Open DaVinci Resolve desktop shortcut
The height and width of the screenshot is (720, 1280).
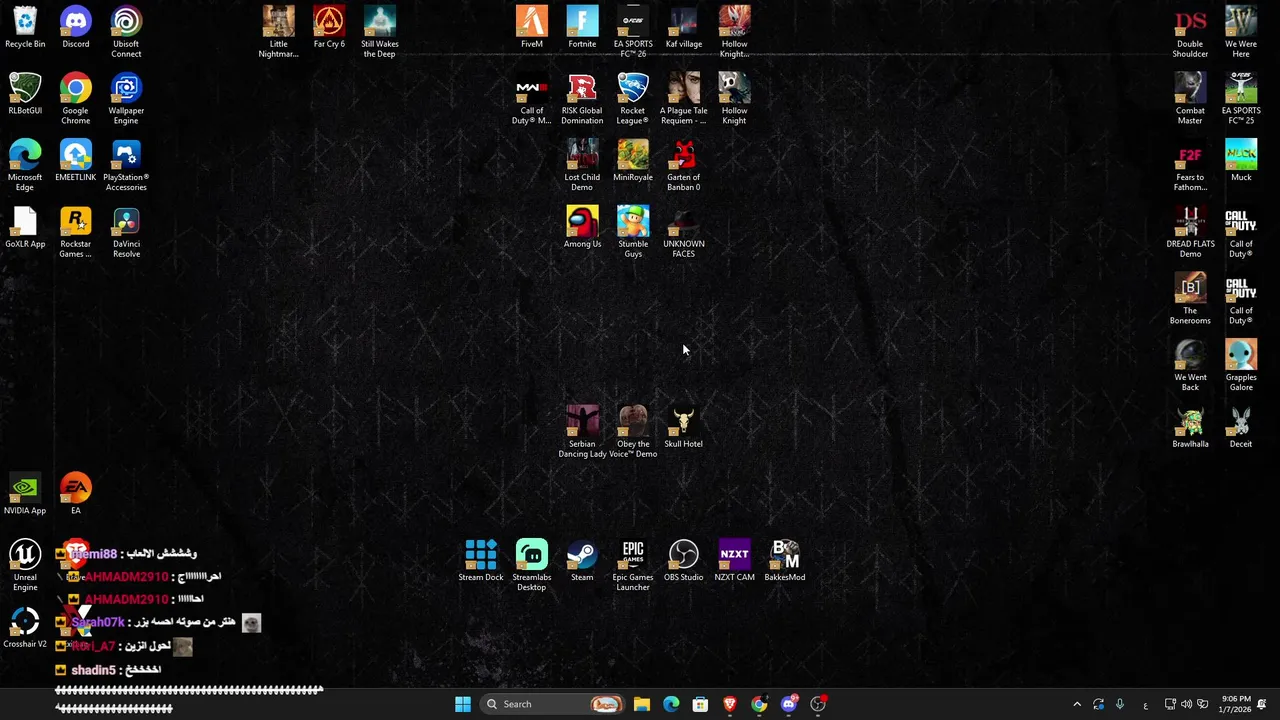coord(126,232)
